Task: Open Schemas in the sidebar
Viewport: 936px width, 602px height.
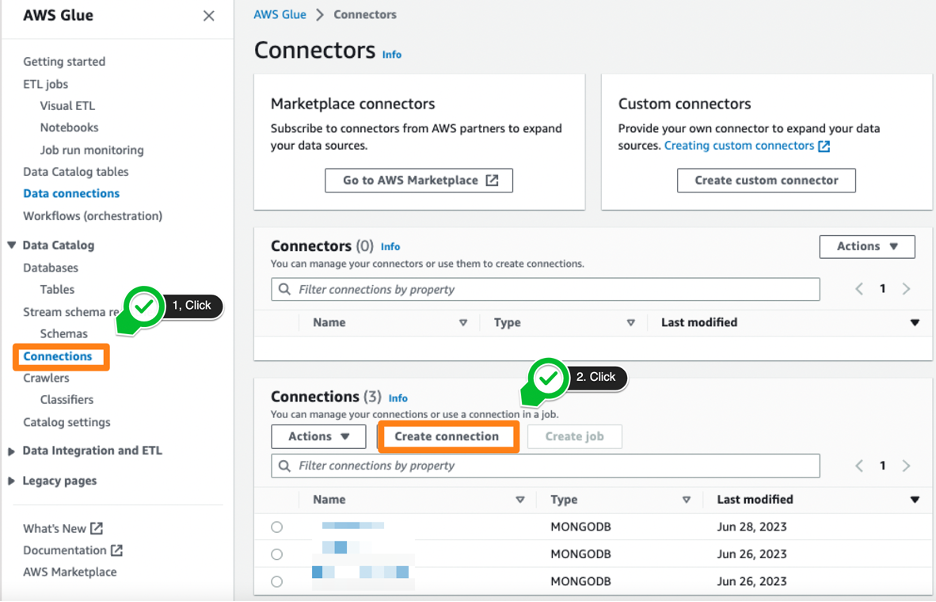Action: 64,334
